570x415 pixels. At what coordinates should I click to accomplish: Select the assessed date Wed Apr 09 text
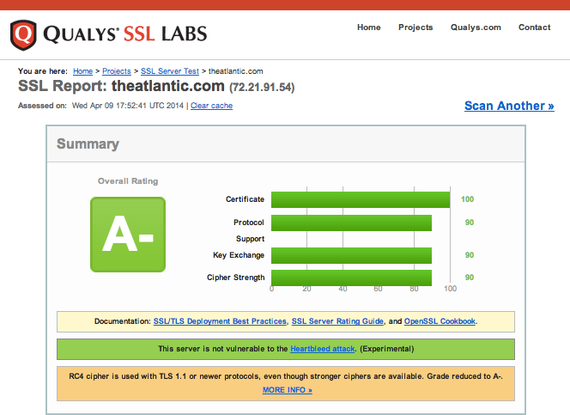128,106
